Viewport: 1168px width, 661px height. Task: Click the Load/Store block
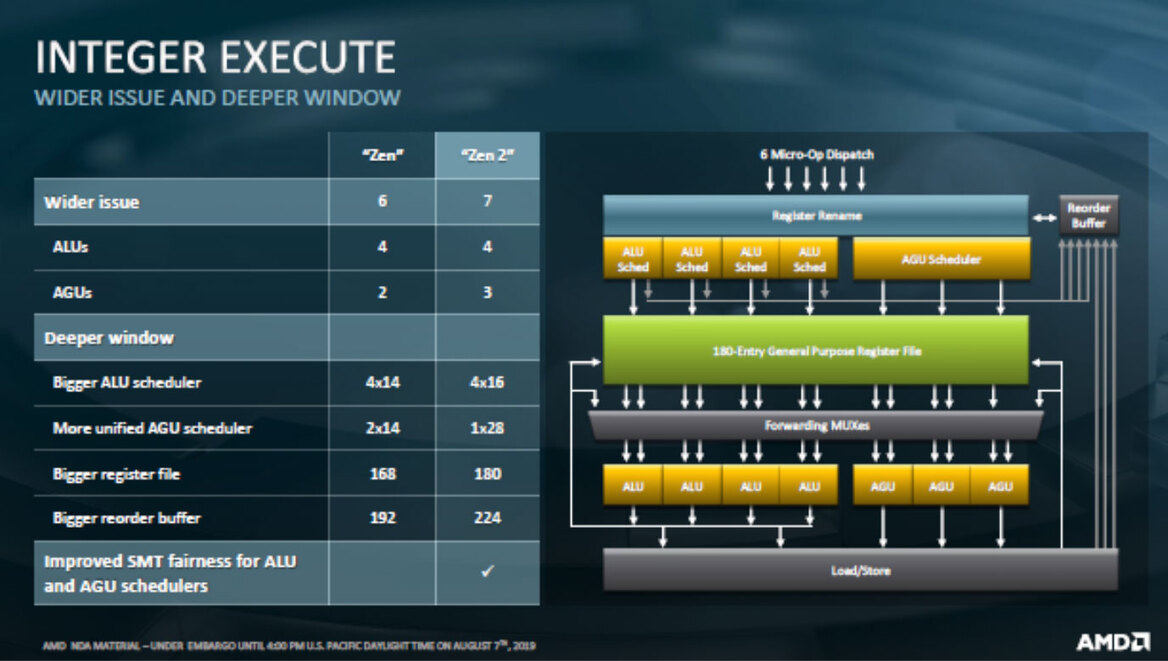click(x=860, y=571)
